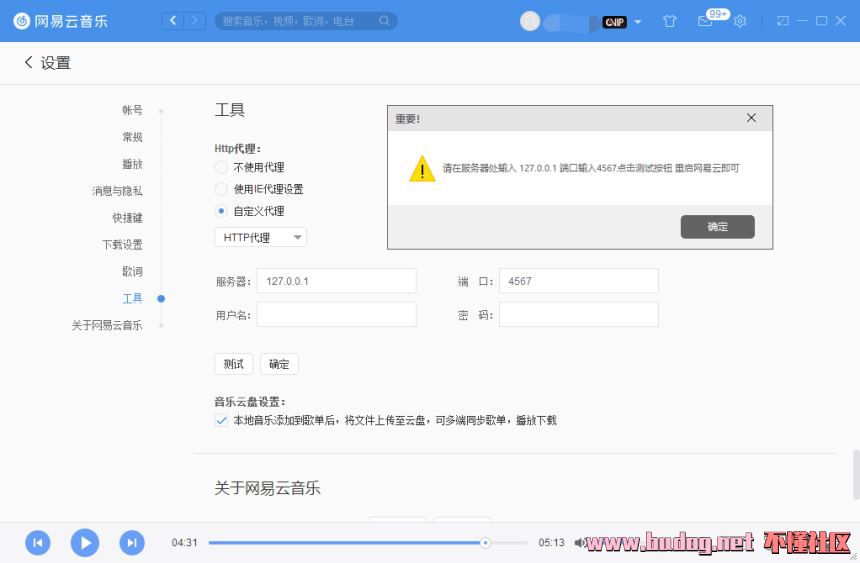
Task: Jump to 消息与隐私 settings section
Action: (x=117, y=191)
